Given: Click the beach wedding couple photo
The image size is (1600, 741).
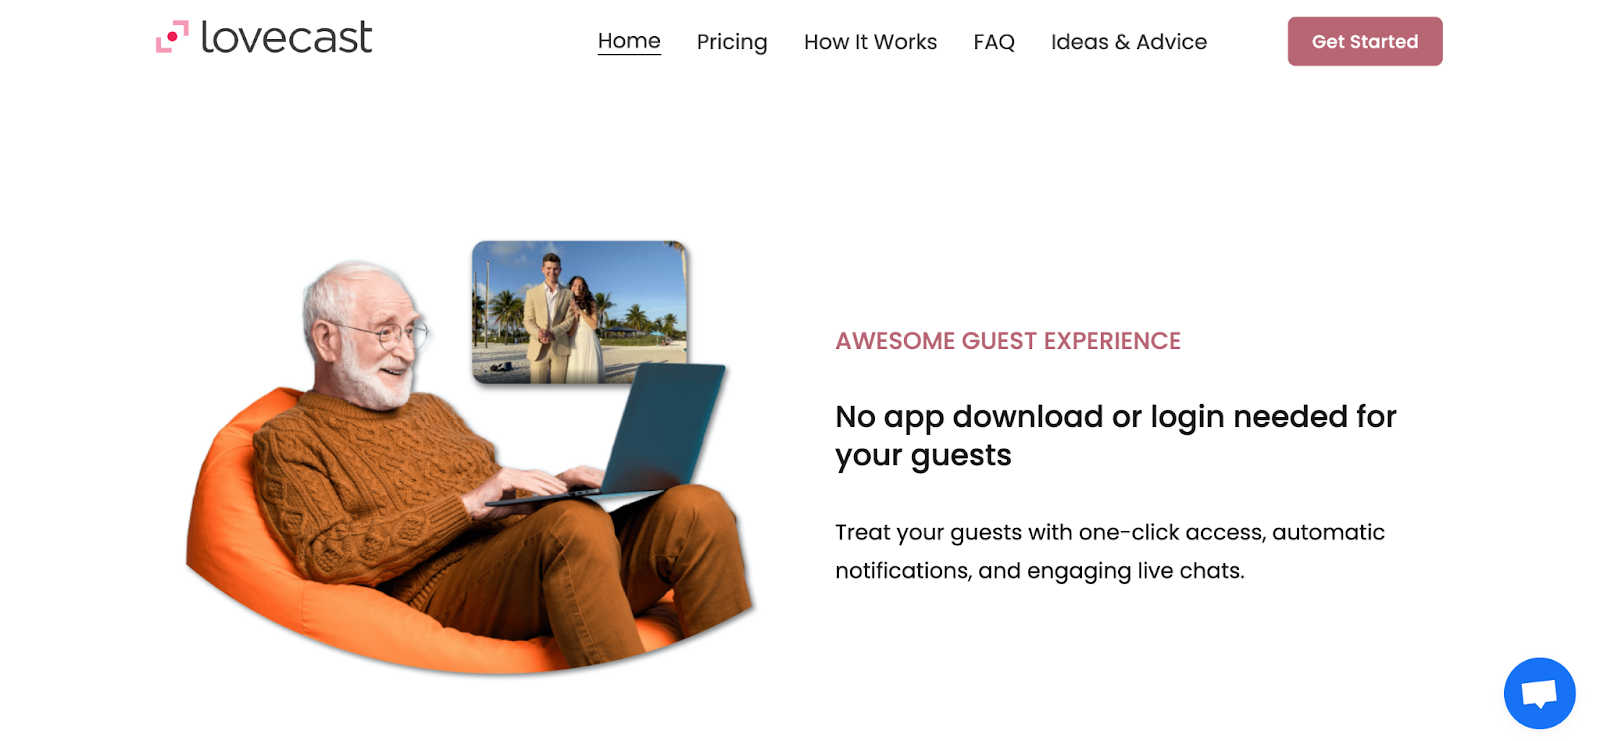Looking at the screenshot, I should click(580, 312).
